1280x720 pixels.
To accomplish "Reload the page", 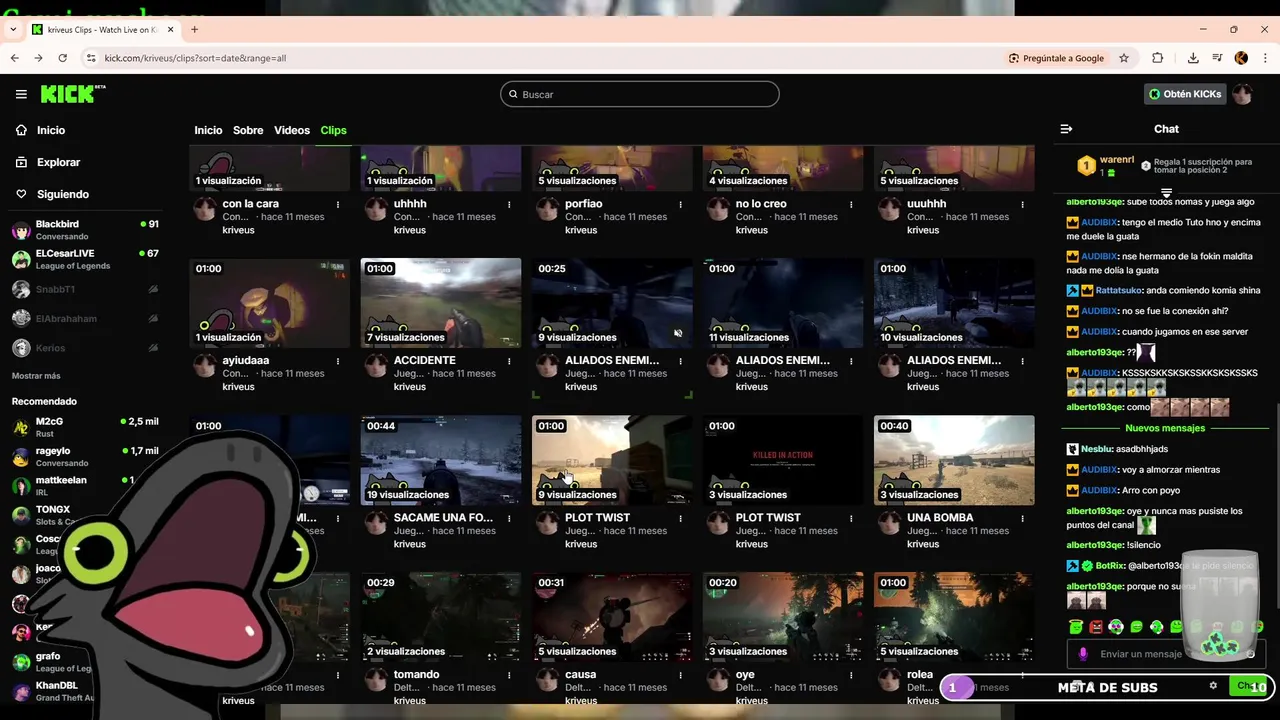I will [x=62, y=58].
